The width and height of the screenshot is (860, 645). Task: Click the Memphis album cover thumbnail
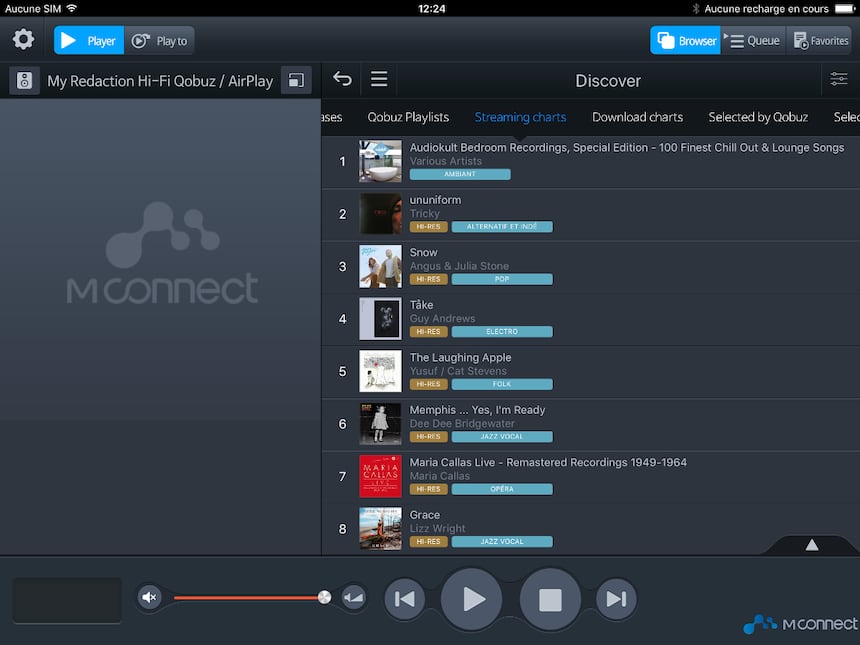point(380,424)
